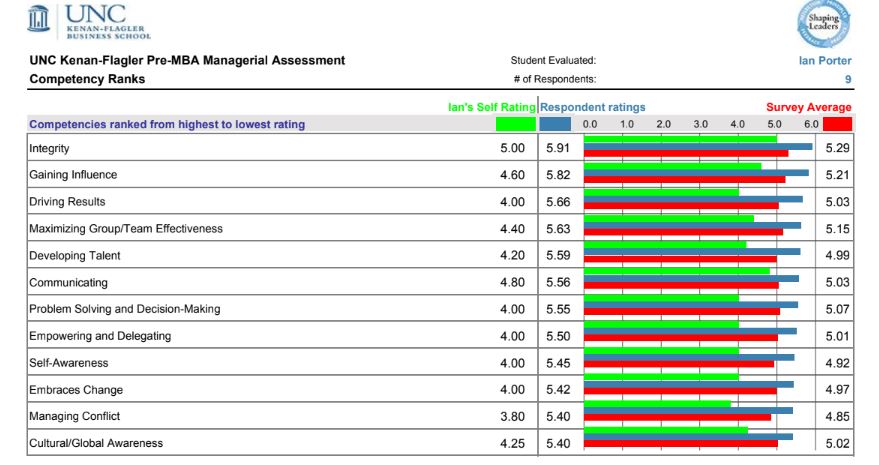The image size is (879, 465).
Task: Click Managing Conflict survey average 4.85
Action: click(x=838, y=416)
